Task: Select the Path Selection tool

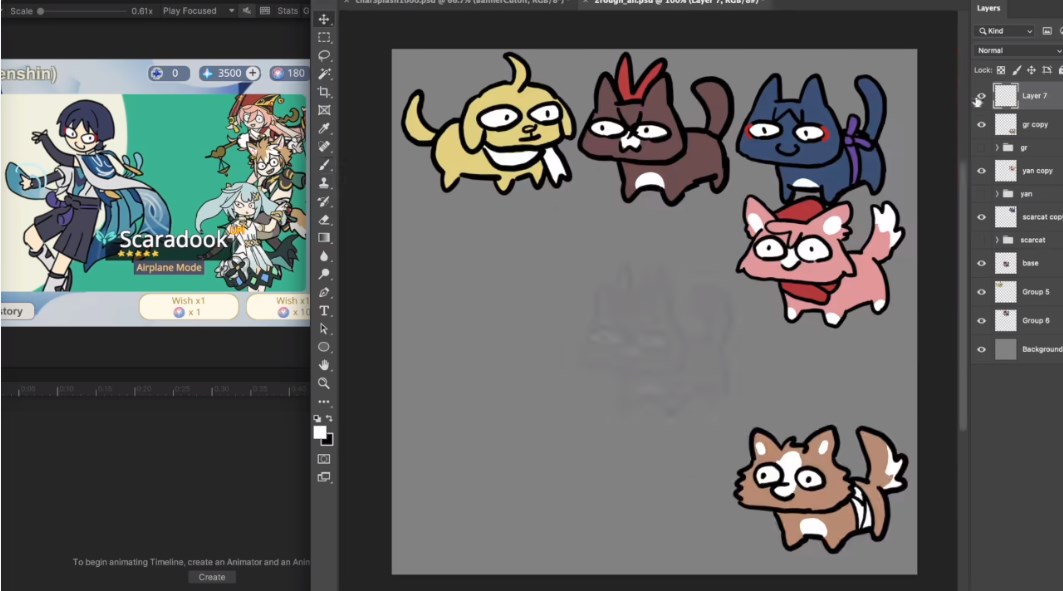Action: (x=324, y=329)
